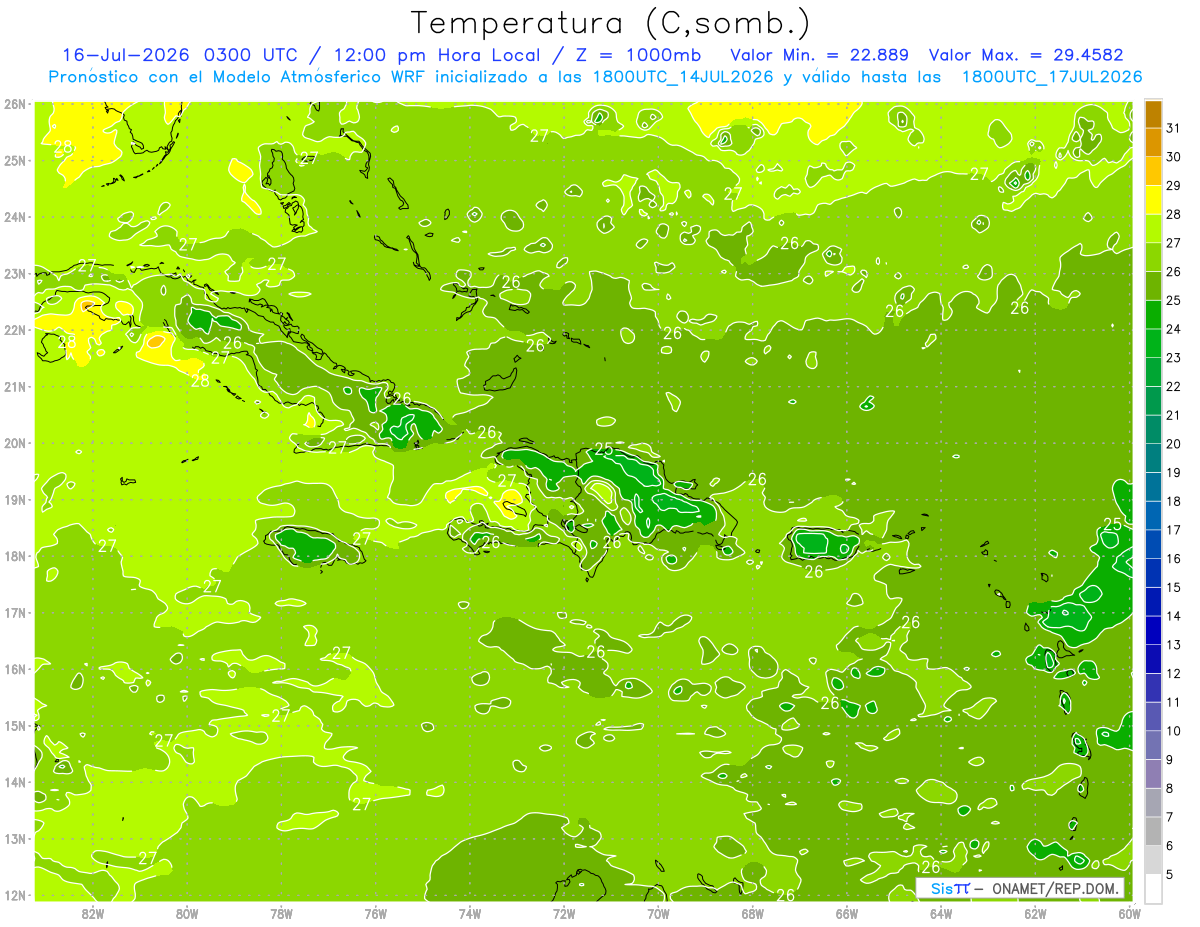Click the '24N' latitude axis label
Screen dimensions: 1200x927
click(x=15, y=217)
